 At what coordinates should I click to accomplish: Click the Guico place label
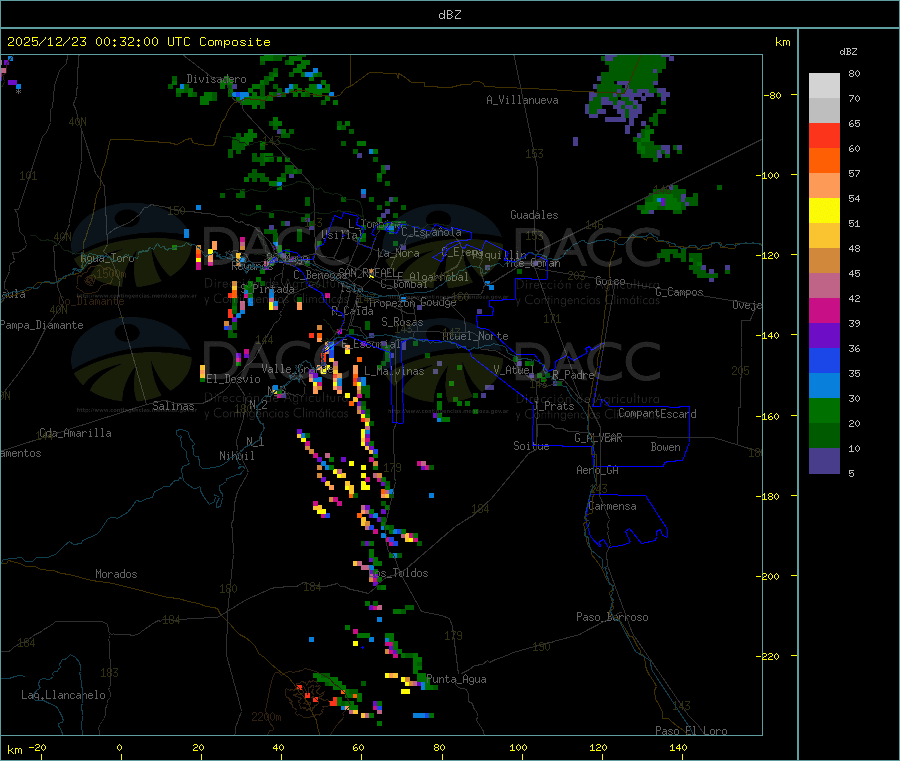(x=610, y=281)
